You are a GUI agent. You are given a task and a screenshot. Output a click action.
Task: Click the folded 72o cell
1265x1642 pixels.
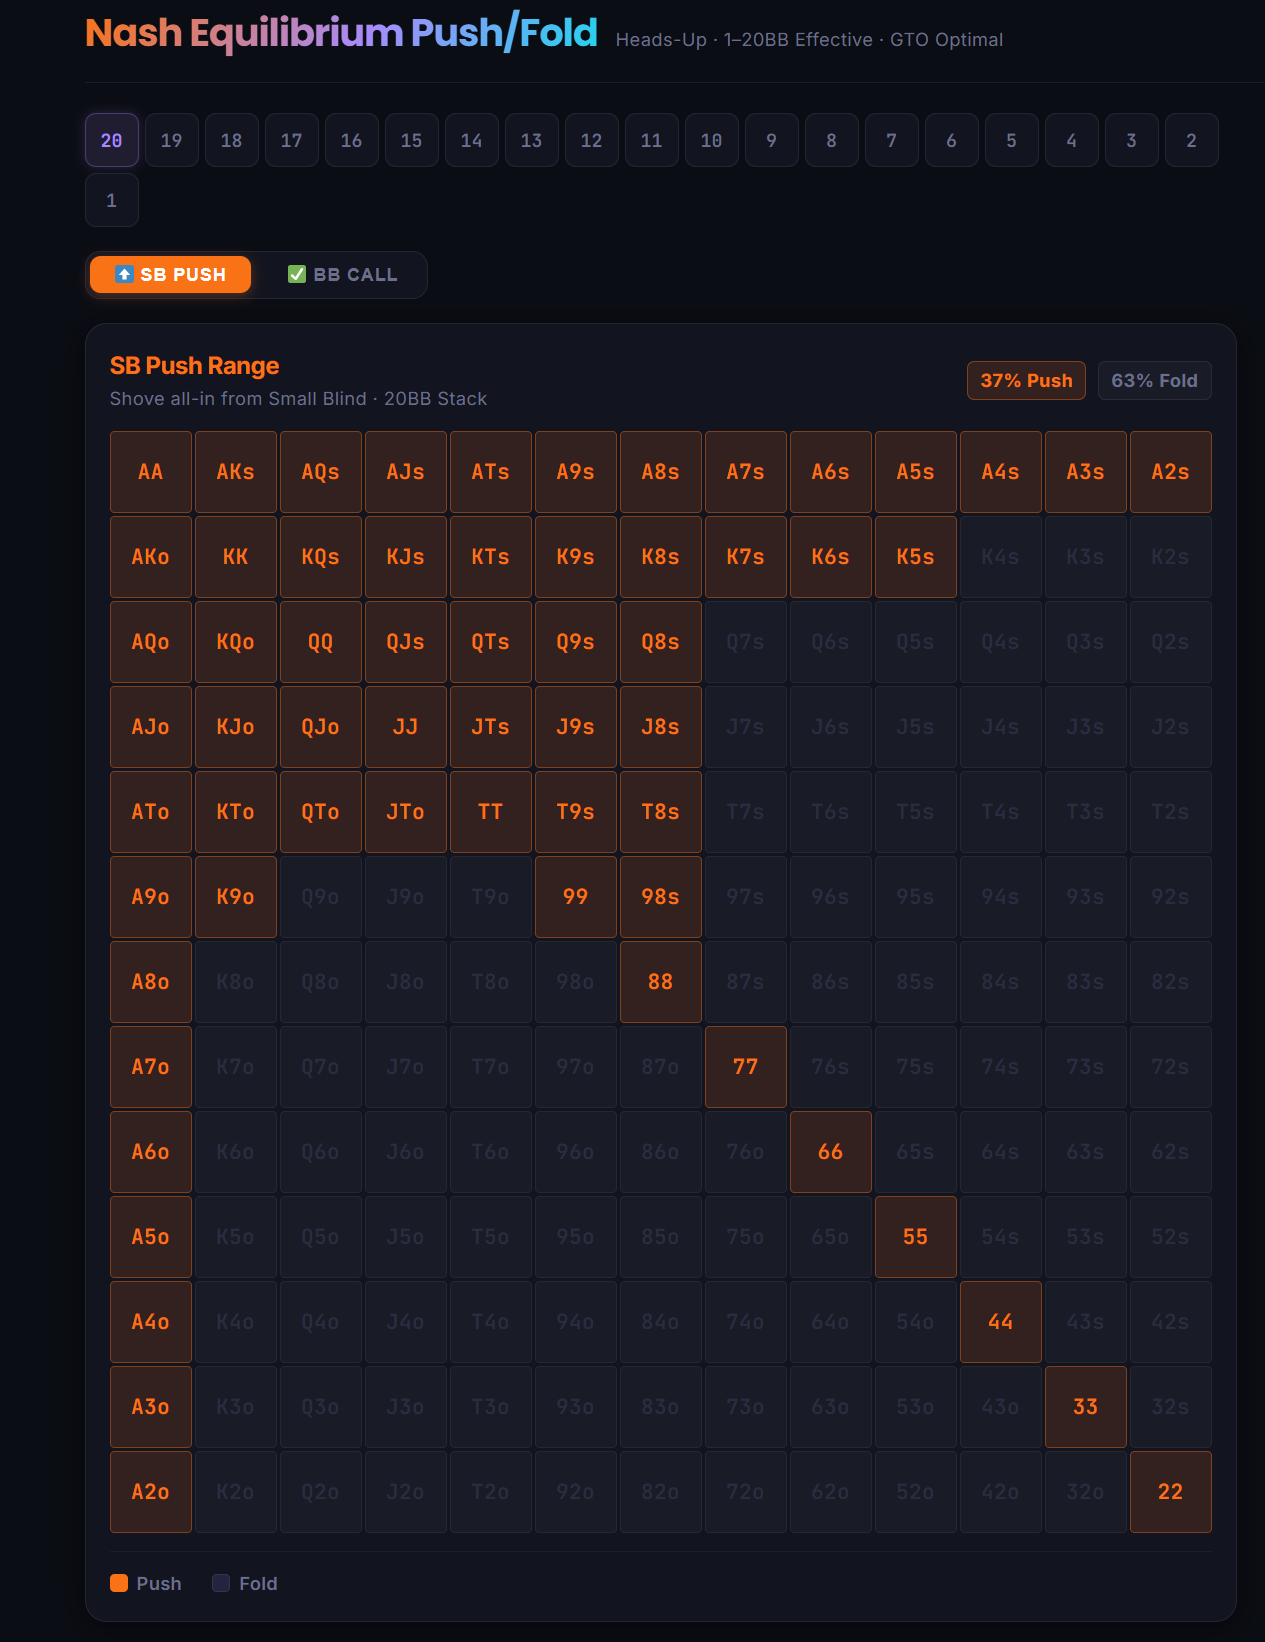(746, 1492)
